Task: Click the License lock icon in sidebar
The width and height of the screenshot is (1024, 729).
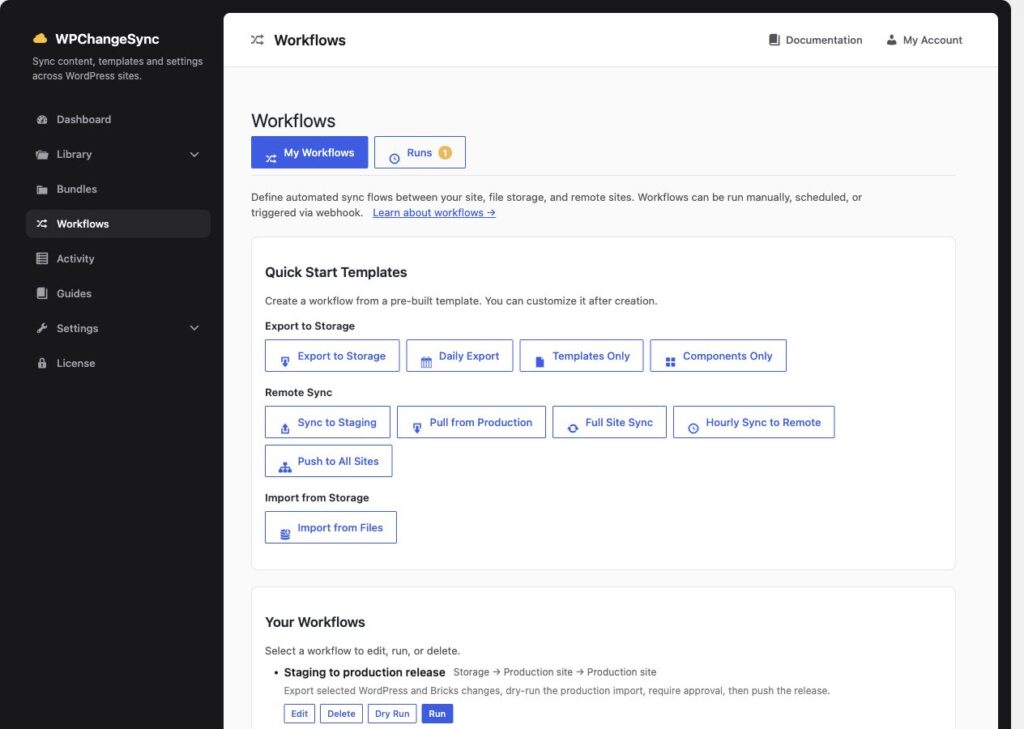Action: click(x=42, y=363)
